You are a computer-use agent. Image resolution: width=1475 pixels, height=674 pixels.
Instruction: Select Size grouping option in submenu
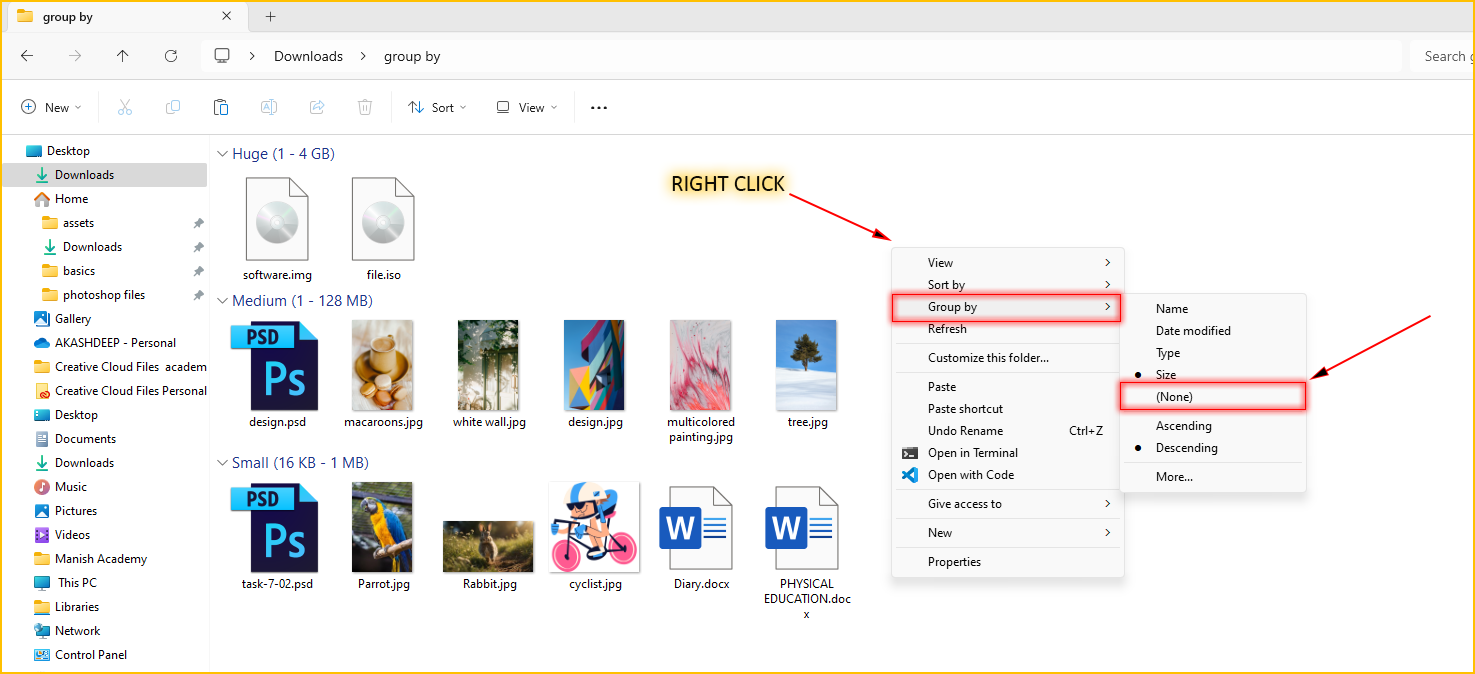click(1166, 375)
